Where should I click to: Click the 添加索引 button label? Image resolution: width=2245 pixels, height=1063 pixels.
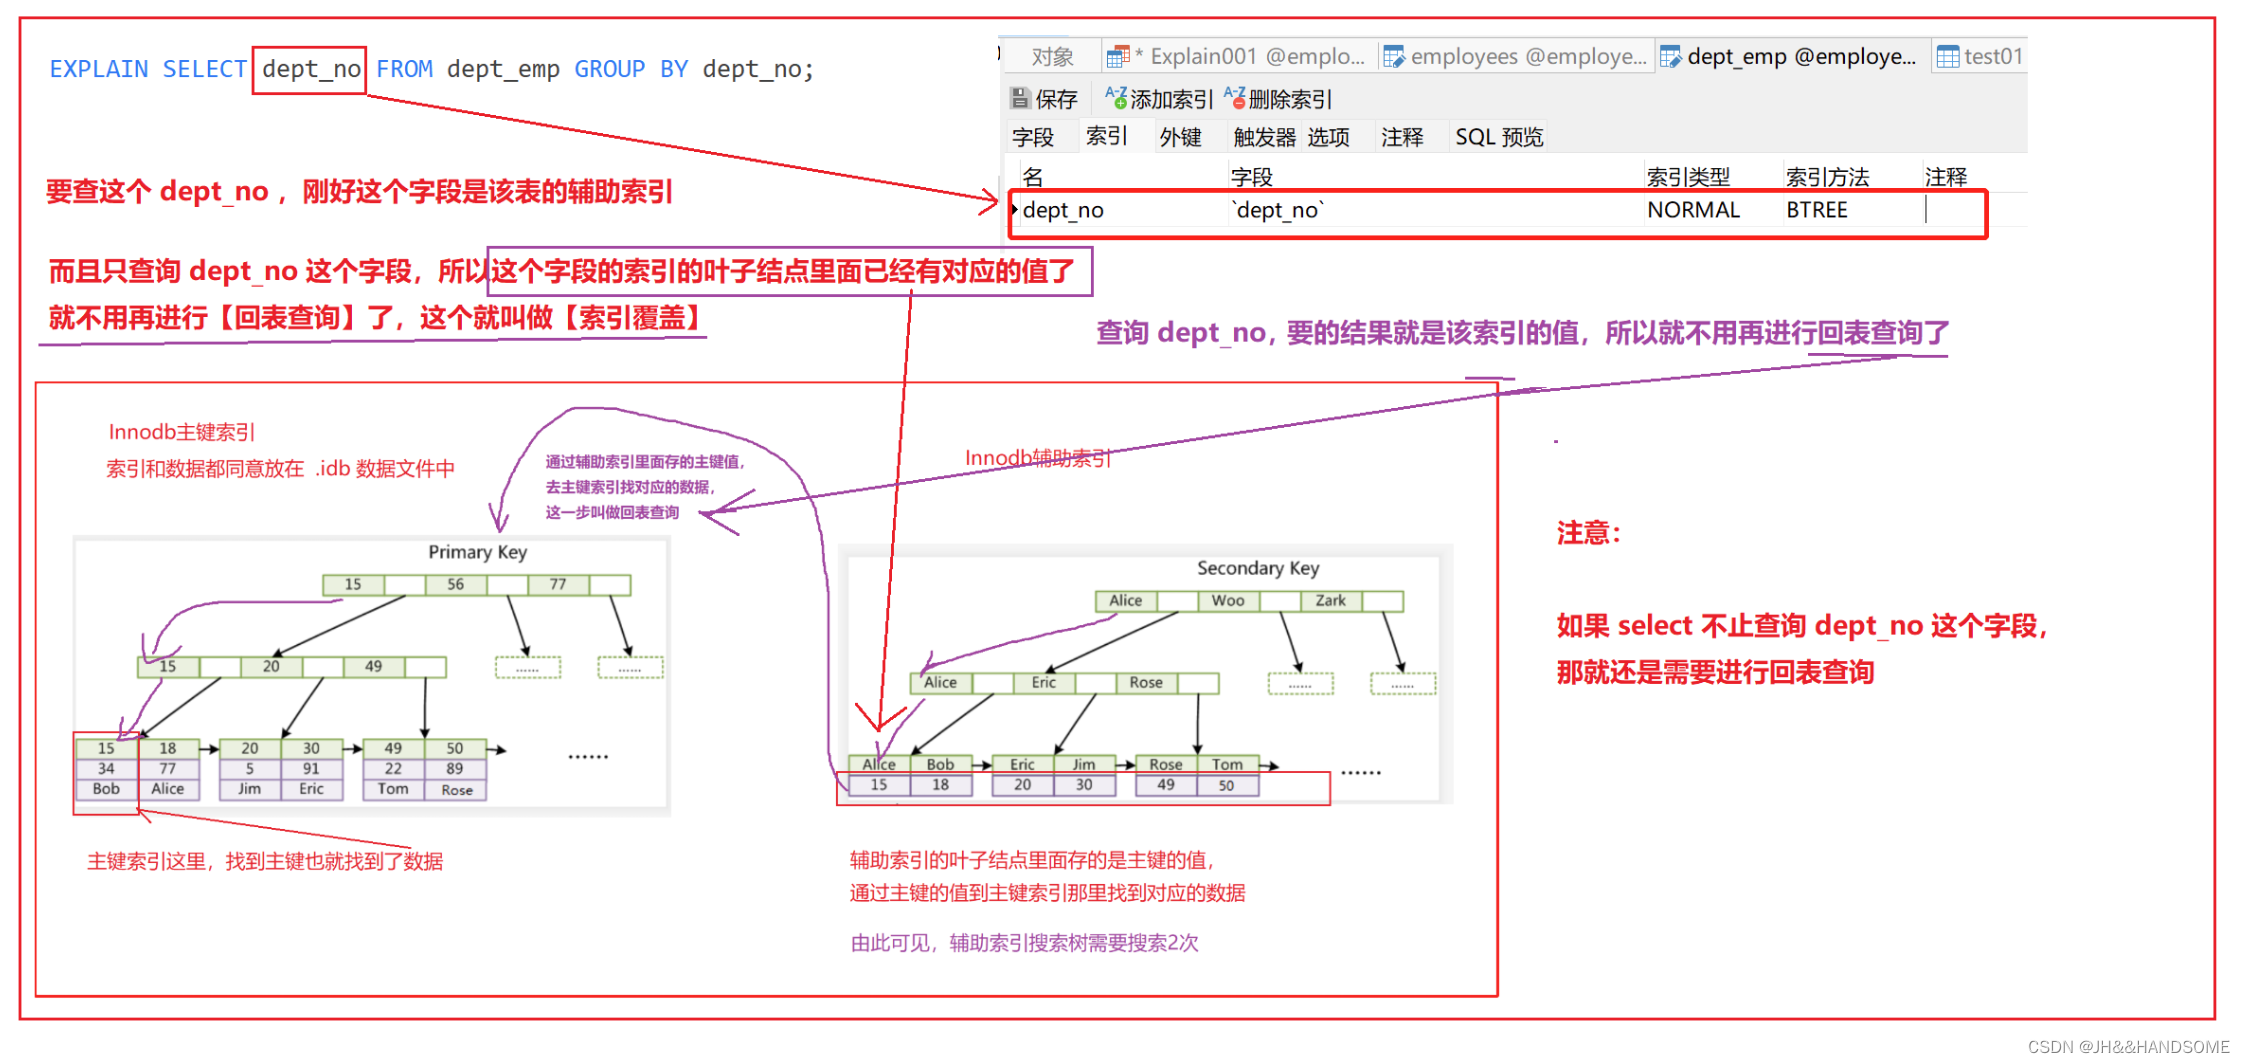1171,99
